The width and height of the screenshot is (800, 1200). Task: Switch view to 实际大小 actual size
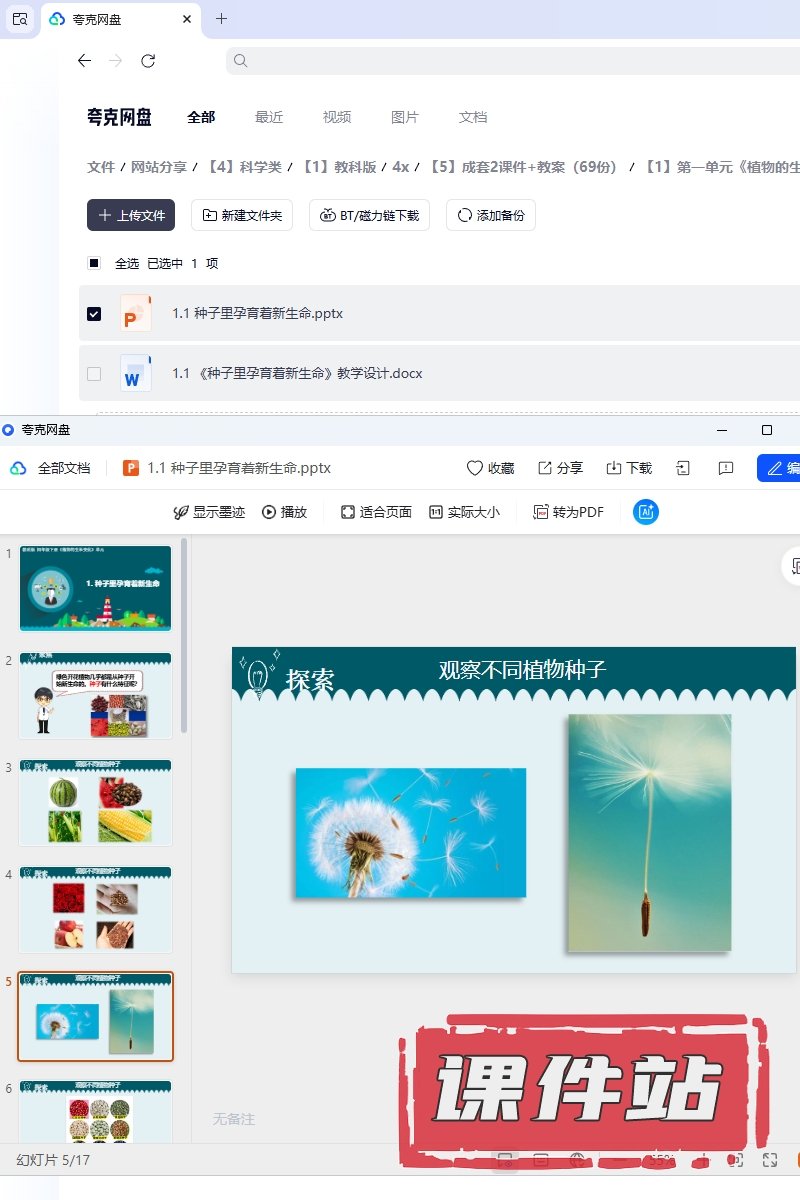tap(464, 512)
